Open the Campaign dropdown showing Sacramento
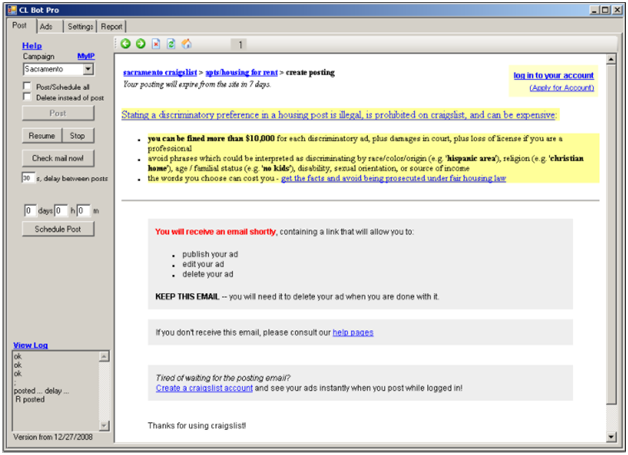This screenshot has height=455, width=628. [x=58, y=69]
